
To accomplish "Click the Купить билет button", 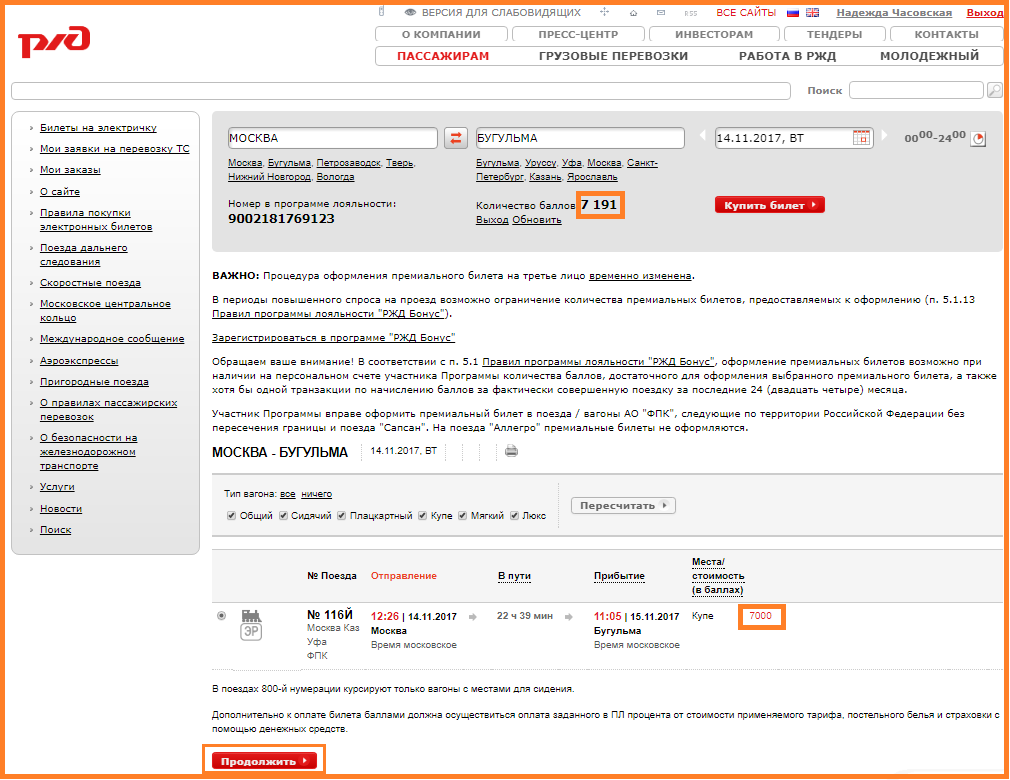I will pos(769,205).
